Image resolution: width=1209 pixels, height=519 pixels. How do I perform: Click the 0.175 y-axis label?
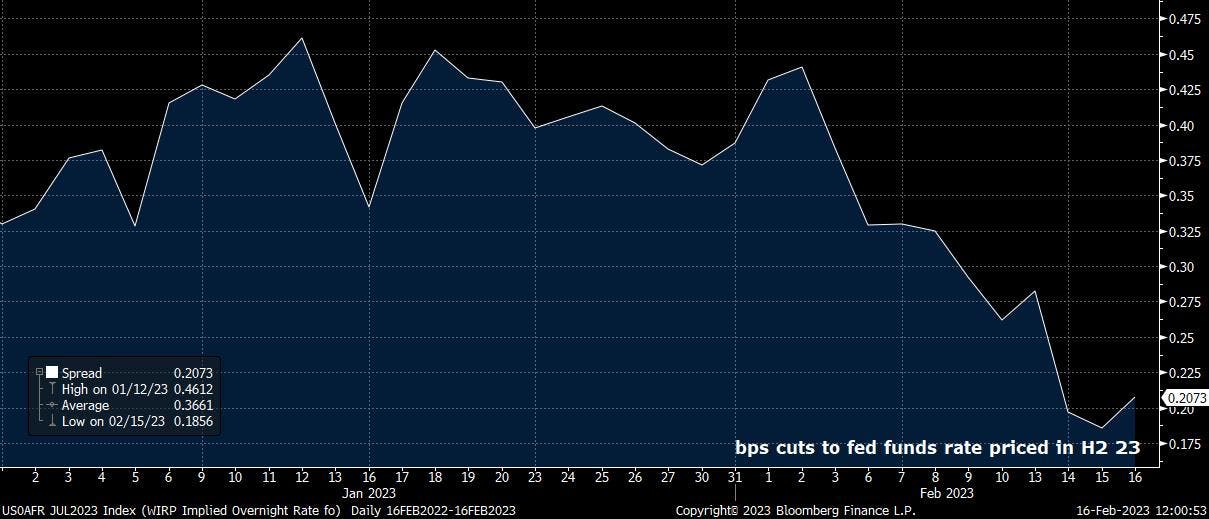point(1185,444)
